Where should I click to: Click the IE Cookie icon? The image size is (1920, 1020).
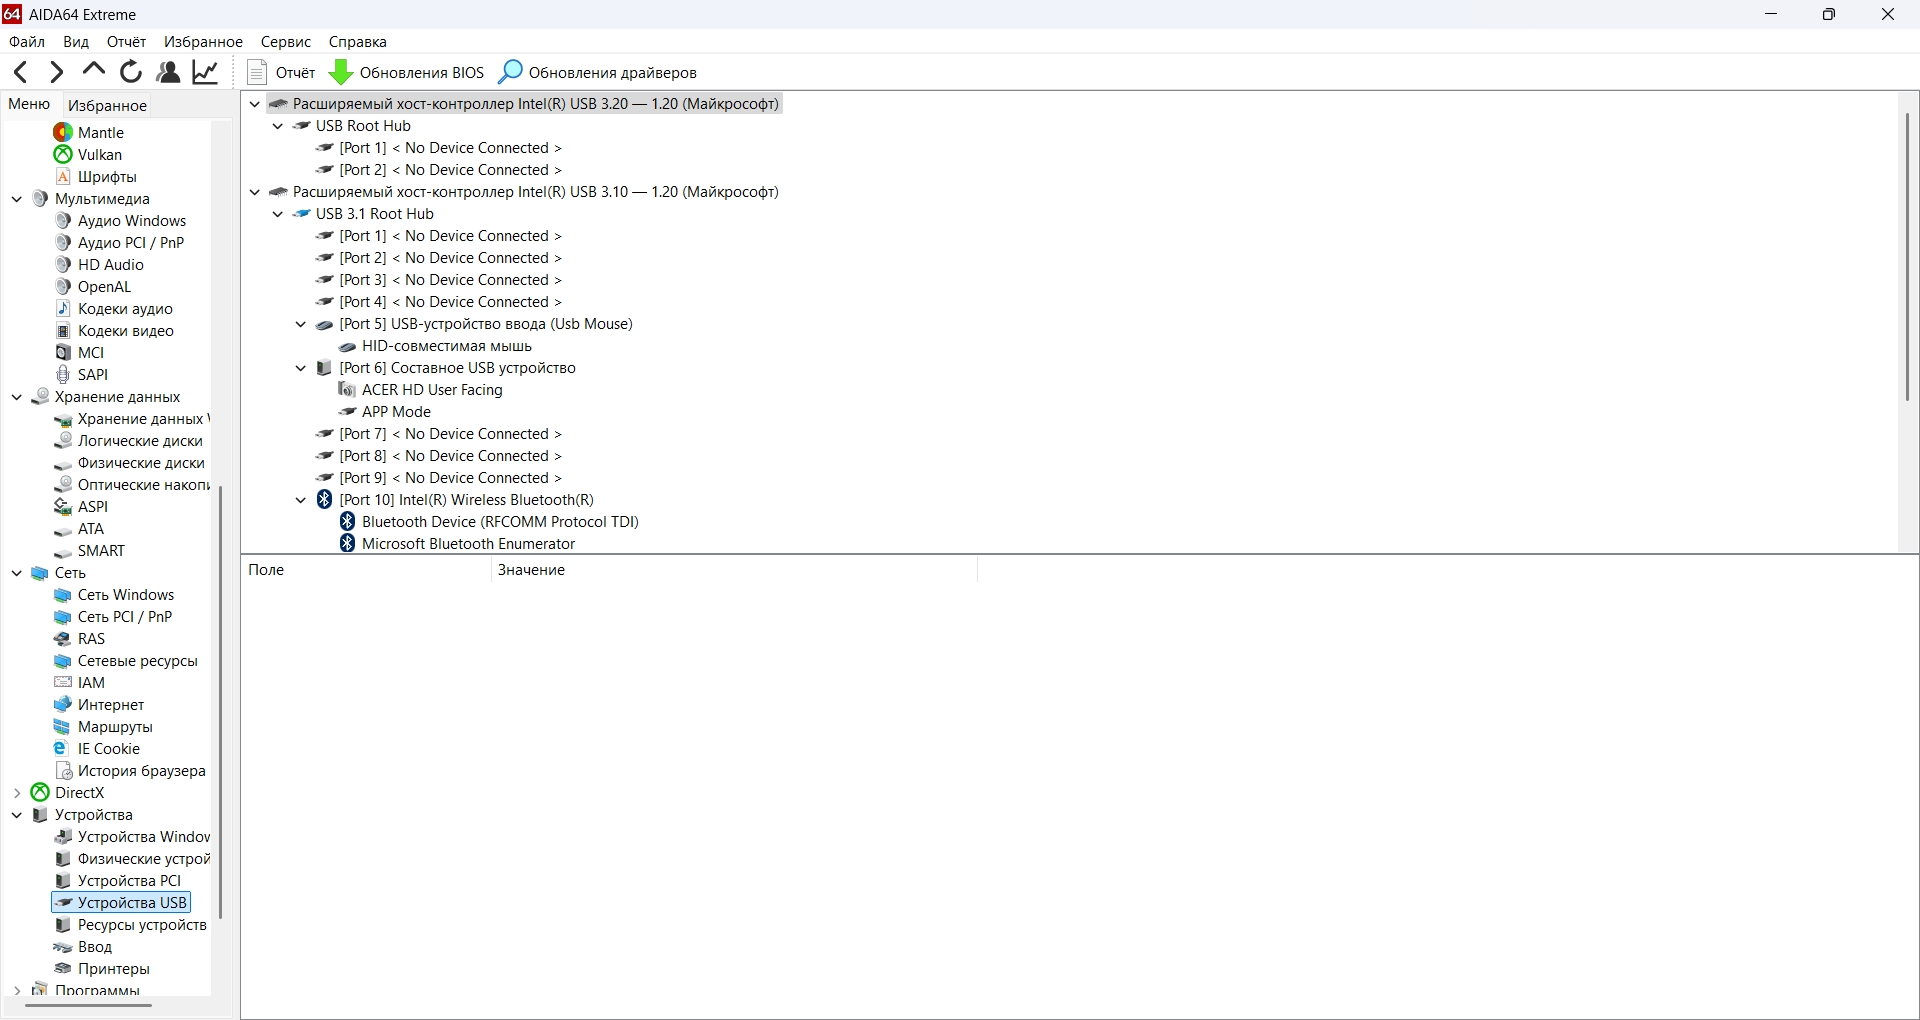tap(63, 749)
